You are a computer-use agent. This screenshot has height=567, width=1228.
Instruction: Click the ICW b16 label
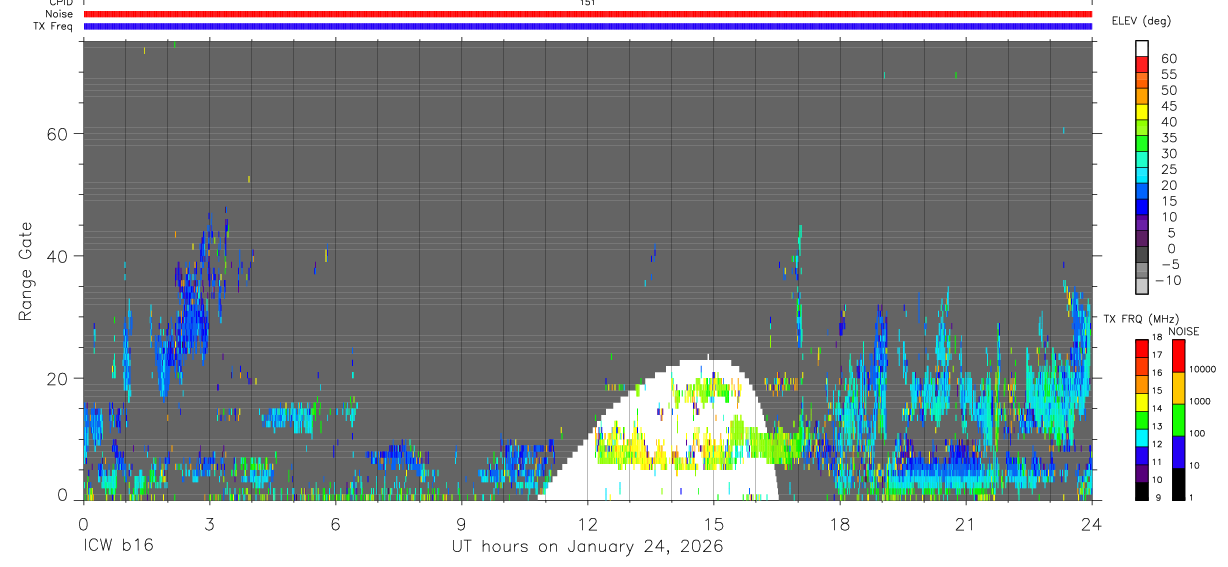(118, 547)
